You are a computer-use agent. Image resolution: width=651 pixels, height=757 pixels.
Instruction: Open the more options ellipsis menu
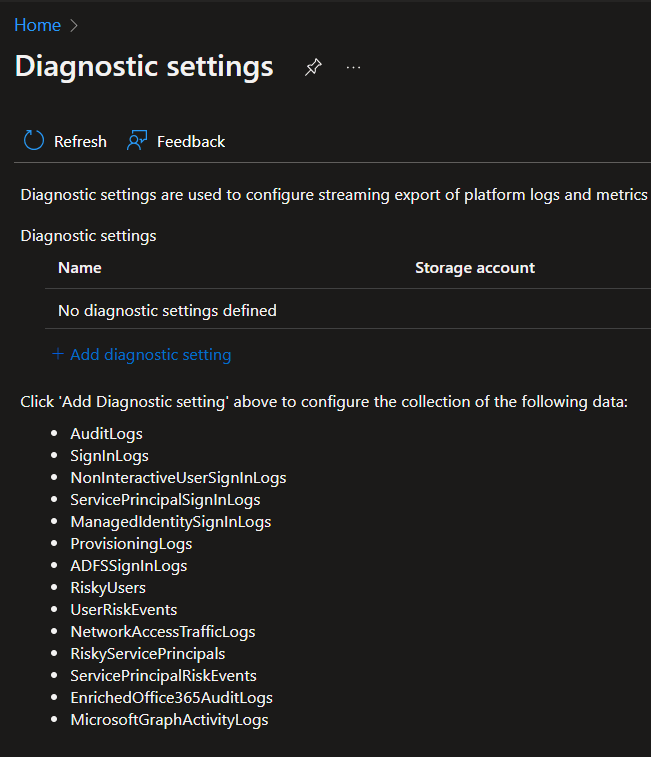[x=353, y=67]
